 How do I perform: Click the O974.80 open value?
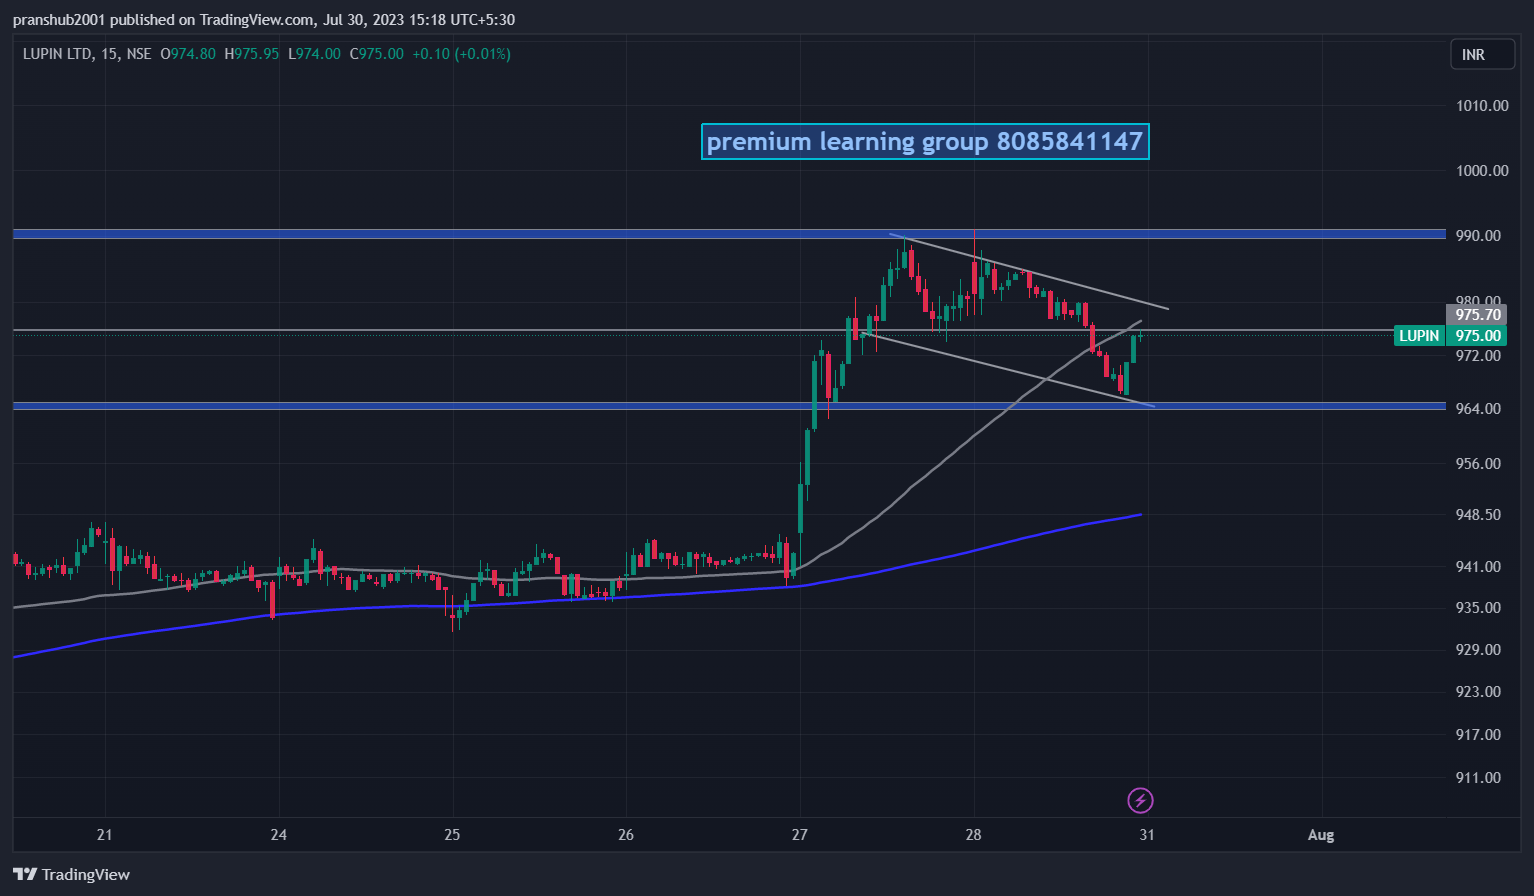188,54
